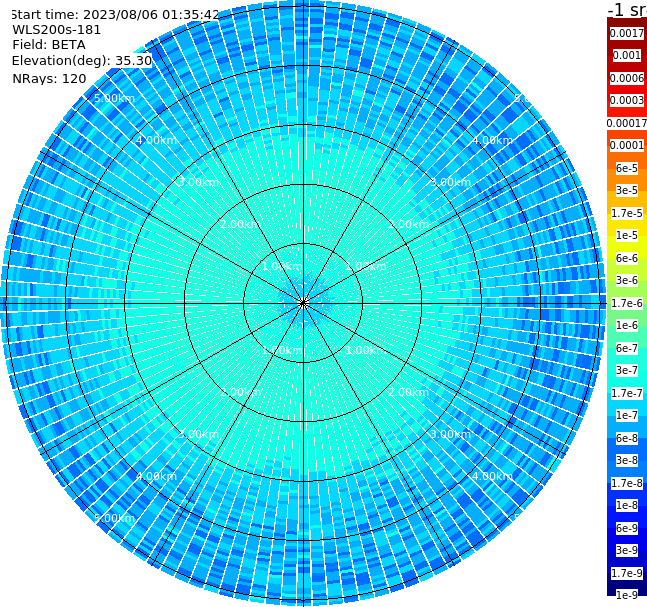Click the 1.7e-8 colorbar label
Image resolution: width=647 pixels, height=607 pixels.
click(627, 483)
